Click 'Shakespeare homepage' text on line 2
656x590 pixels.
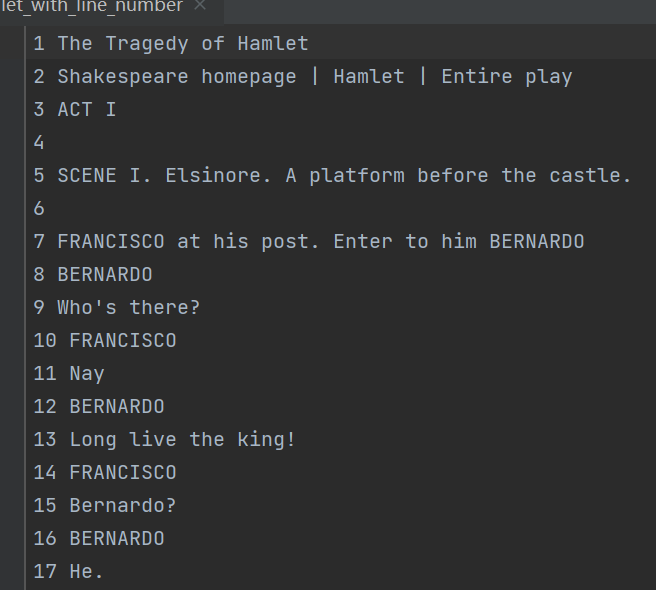click(x=176, y=77)
